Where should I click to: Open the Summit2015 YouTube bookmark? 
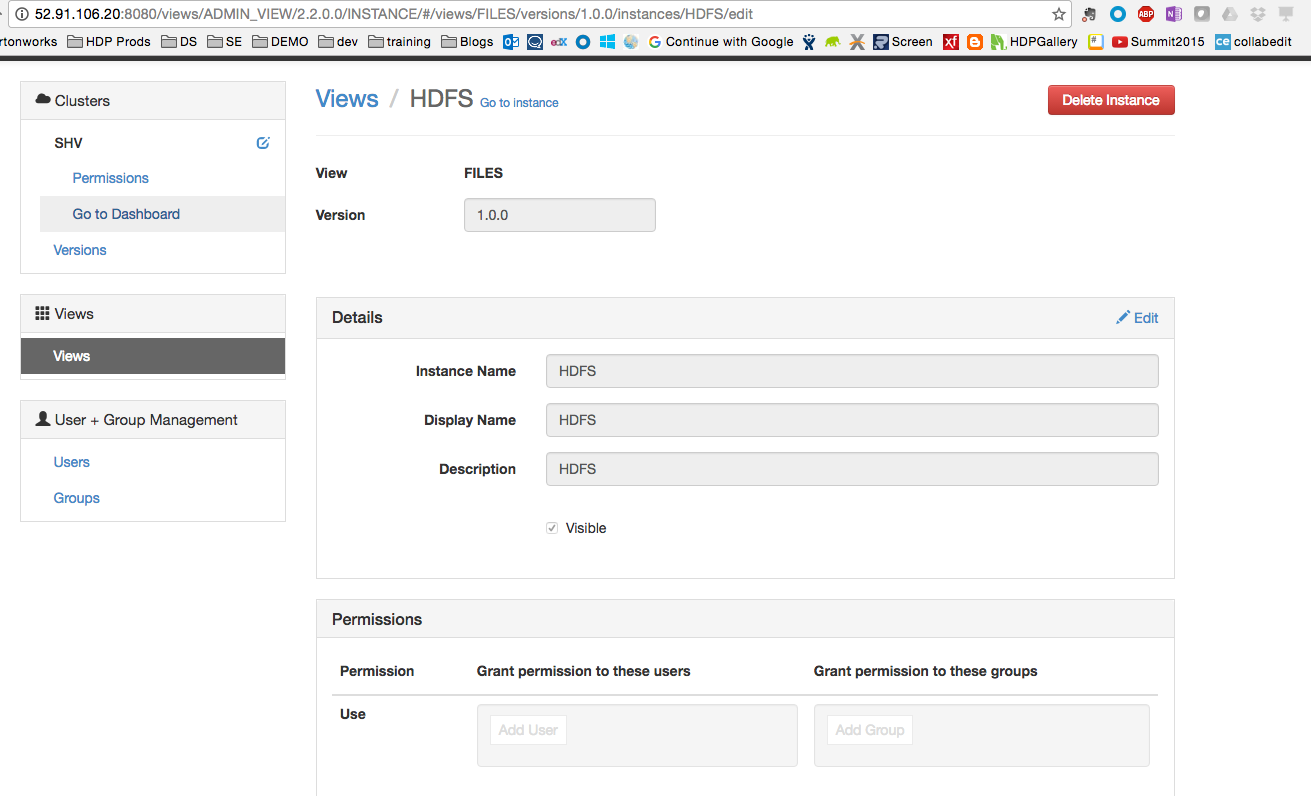pyautogui.click(x=1158, y=42)
